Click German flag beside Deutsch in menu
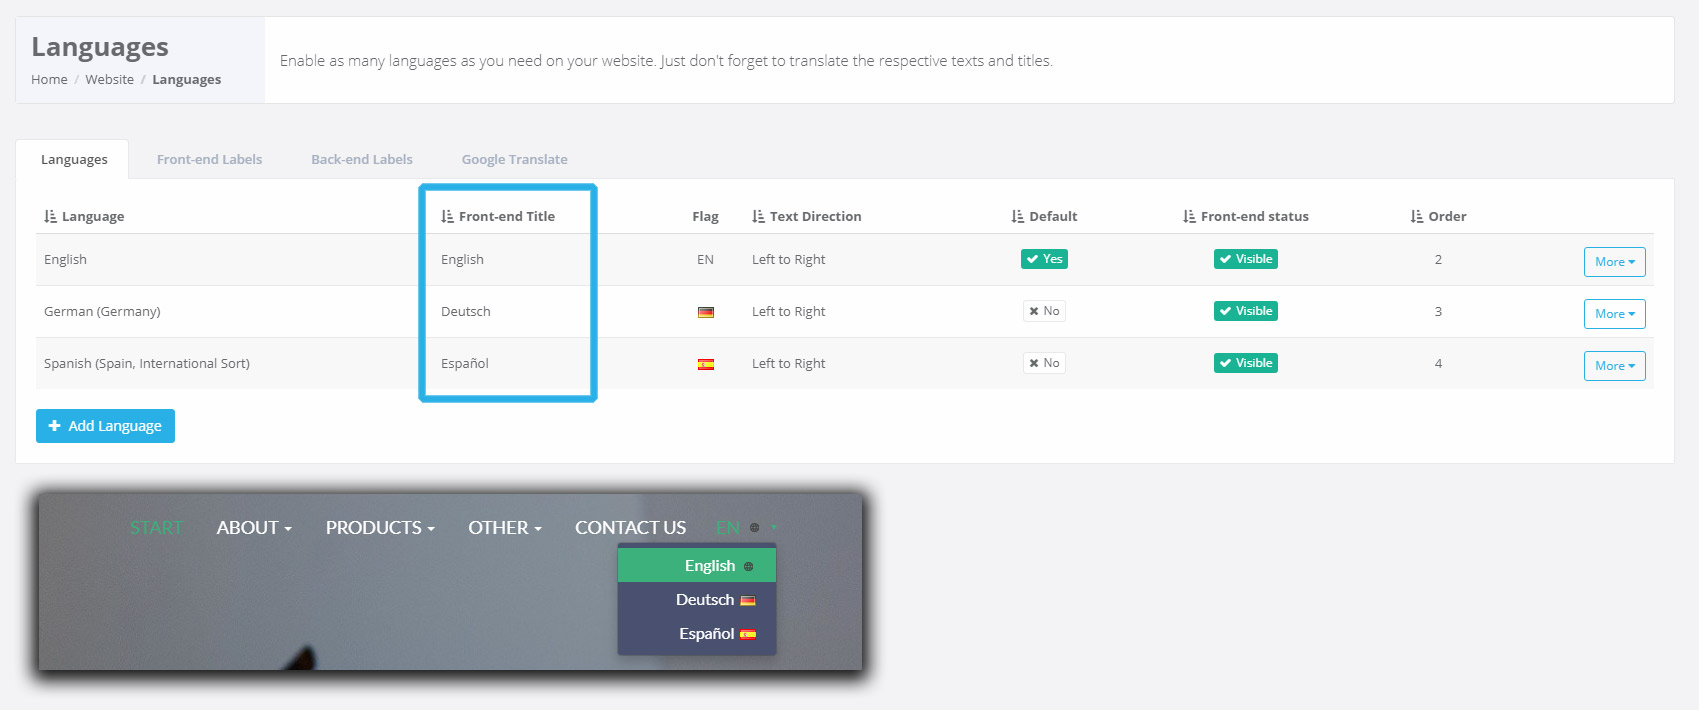1699x710 pixels. click(x=748, y=600)
